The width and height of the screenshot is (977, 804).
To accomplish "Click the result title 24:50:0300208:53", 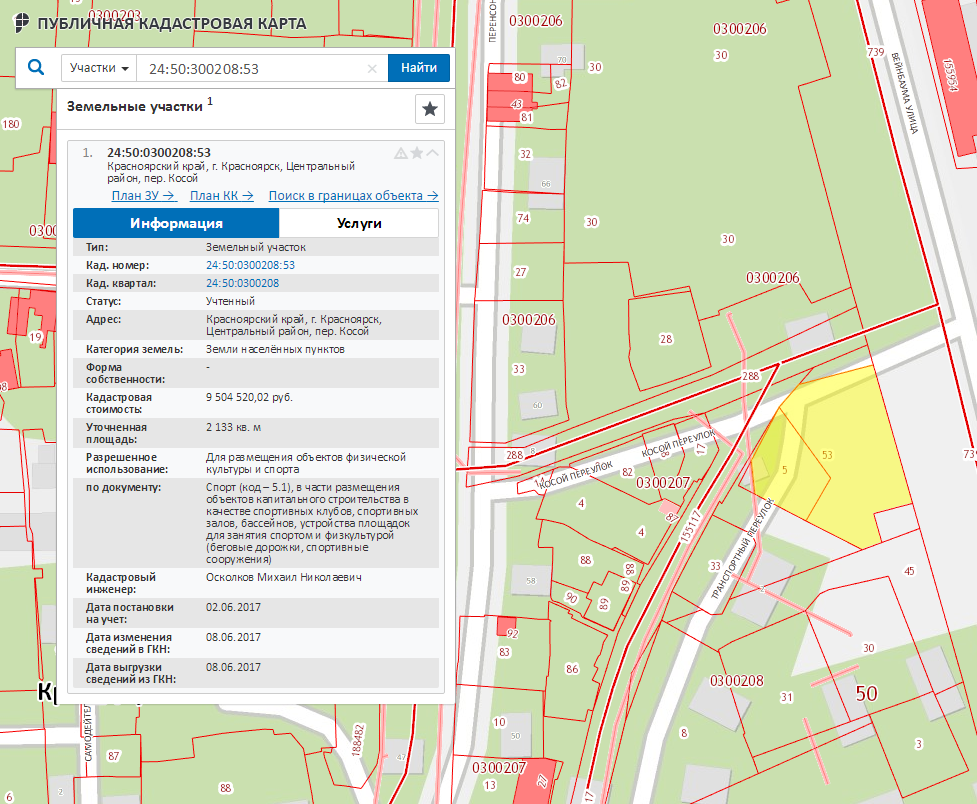I will coord(159,152).
